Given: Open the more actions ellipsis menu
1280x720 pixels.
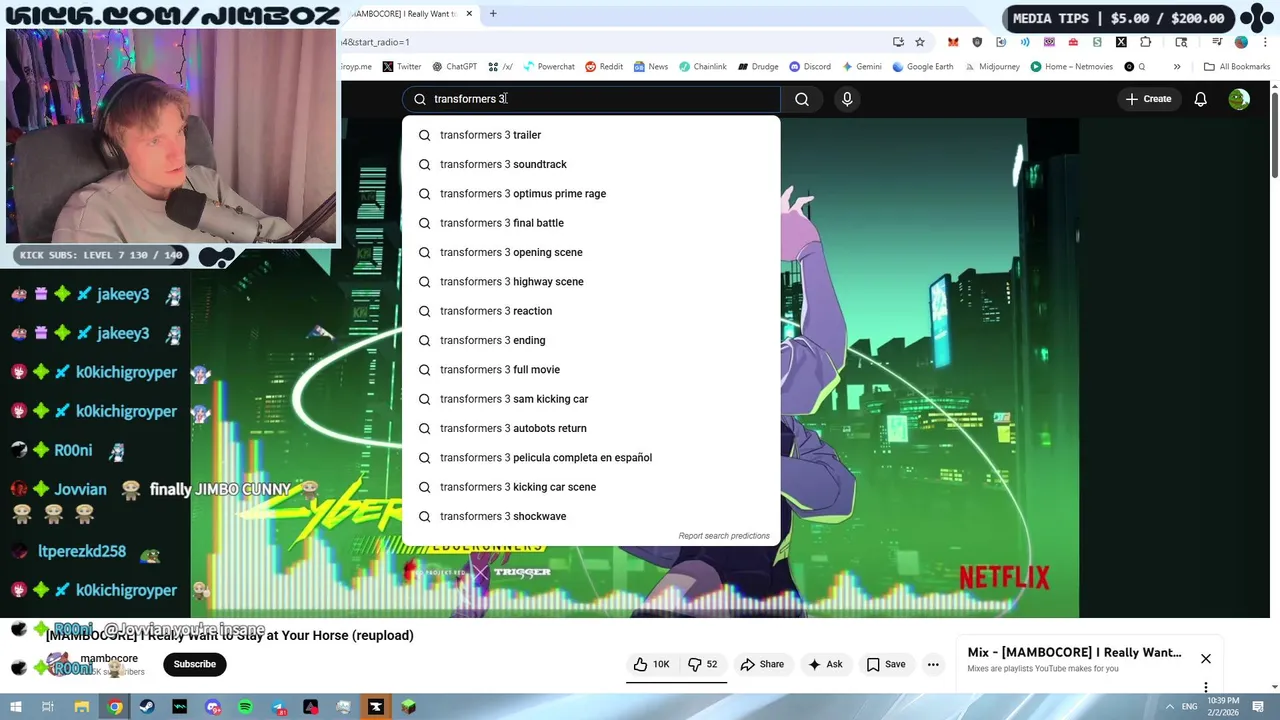Looking at the screenshot, I should pyautogui.click(x=933, y=664).
